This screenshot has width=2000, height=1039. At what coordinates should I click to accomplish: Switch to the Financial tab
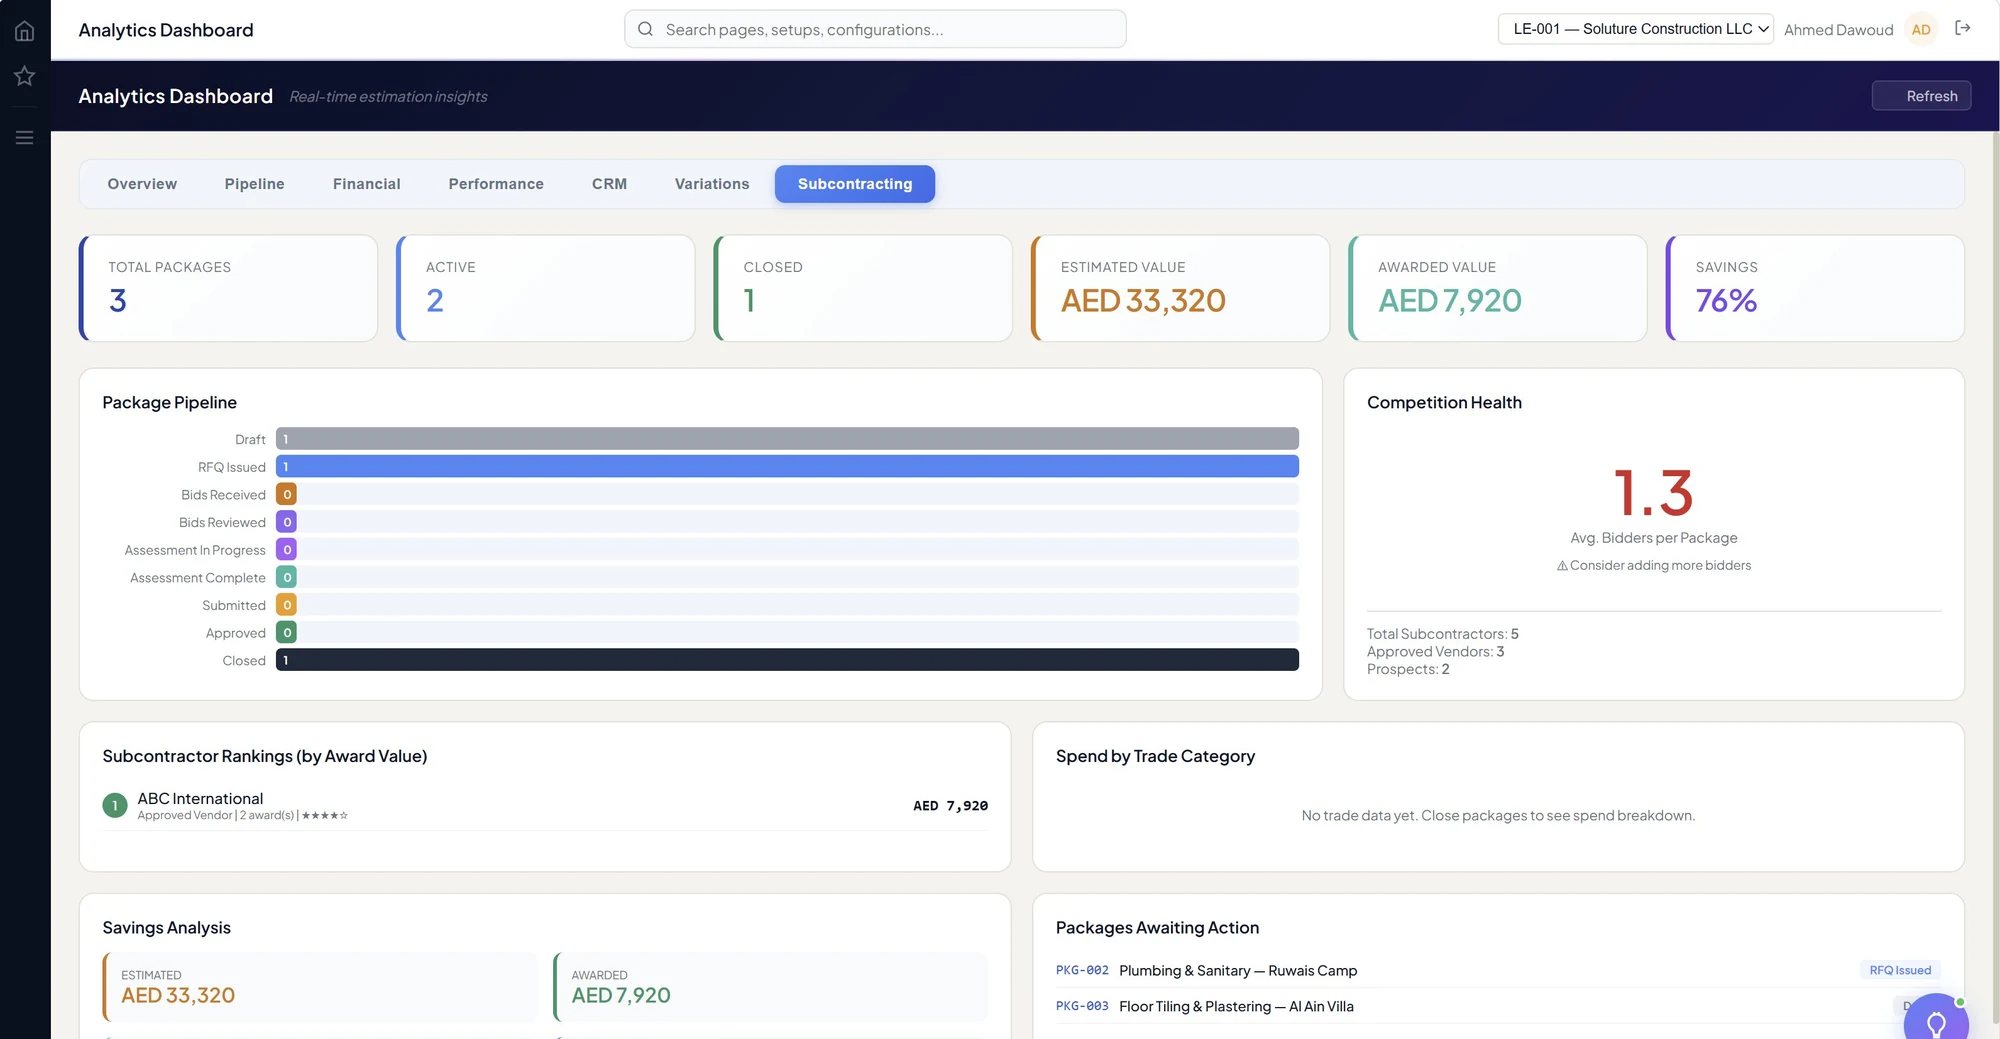pyautogui.click(x=366, y=184)
